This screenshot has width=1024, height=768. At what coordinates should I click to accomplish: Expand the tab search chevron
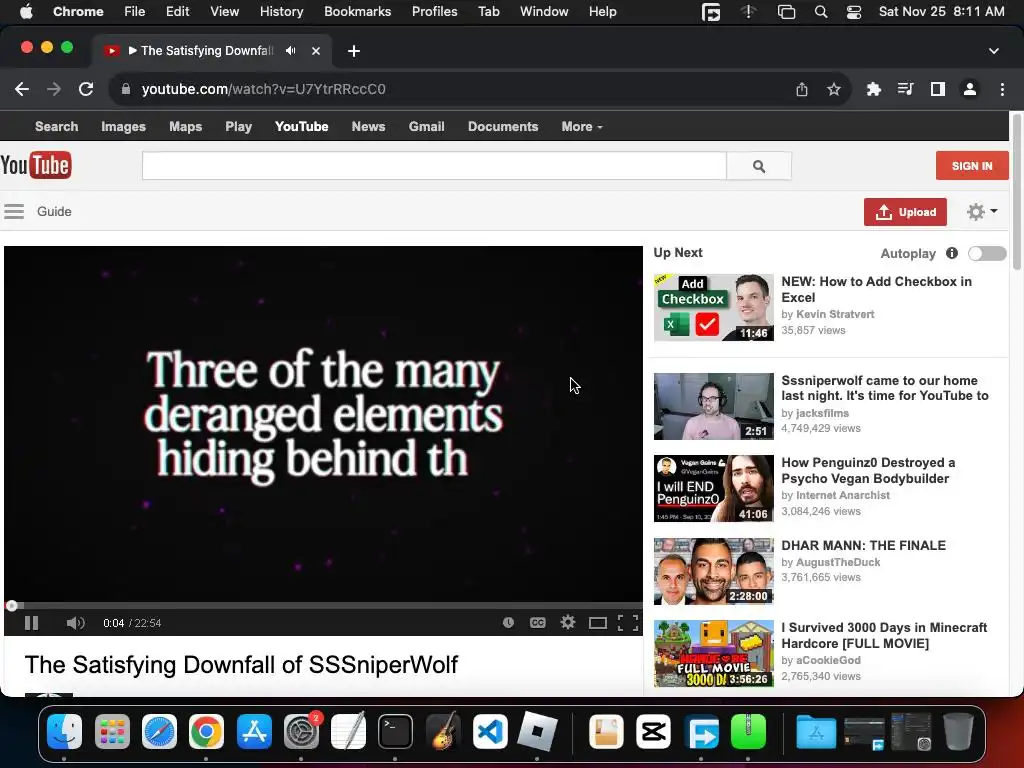tap(993, 50)
